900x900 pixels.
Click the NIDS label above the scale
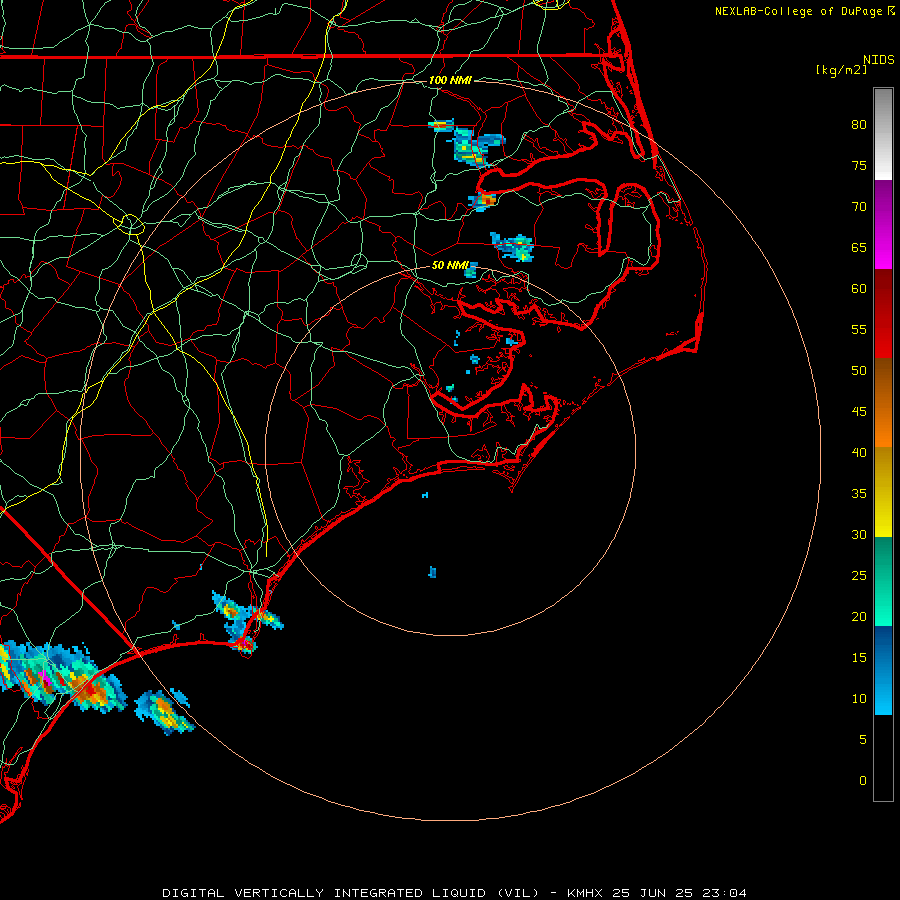point(878,59)
